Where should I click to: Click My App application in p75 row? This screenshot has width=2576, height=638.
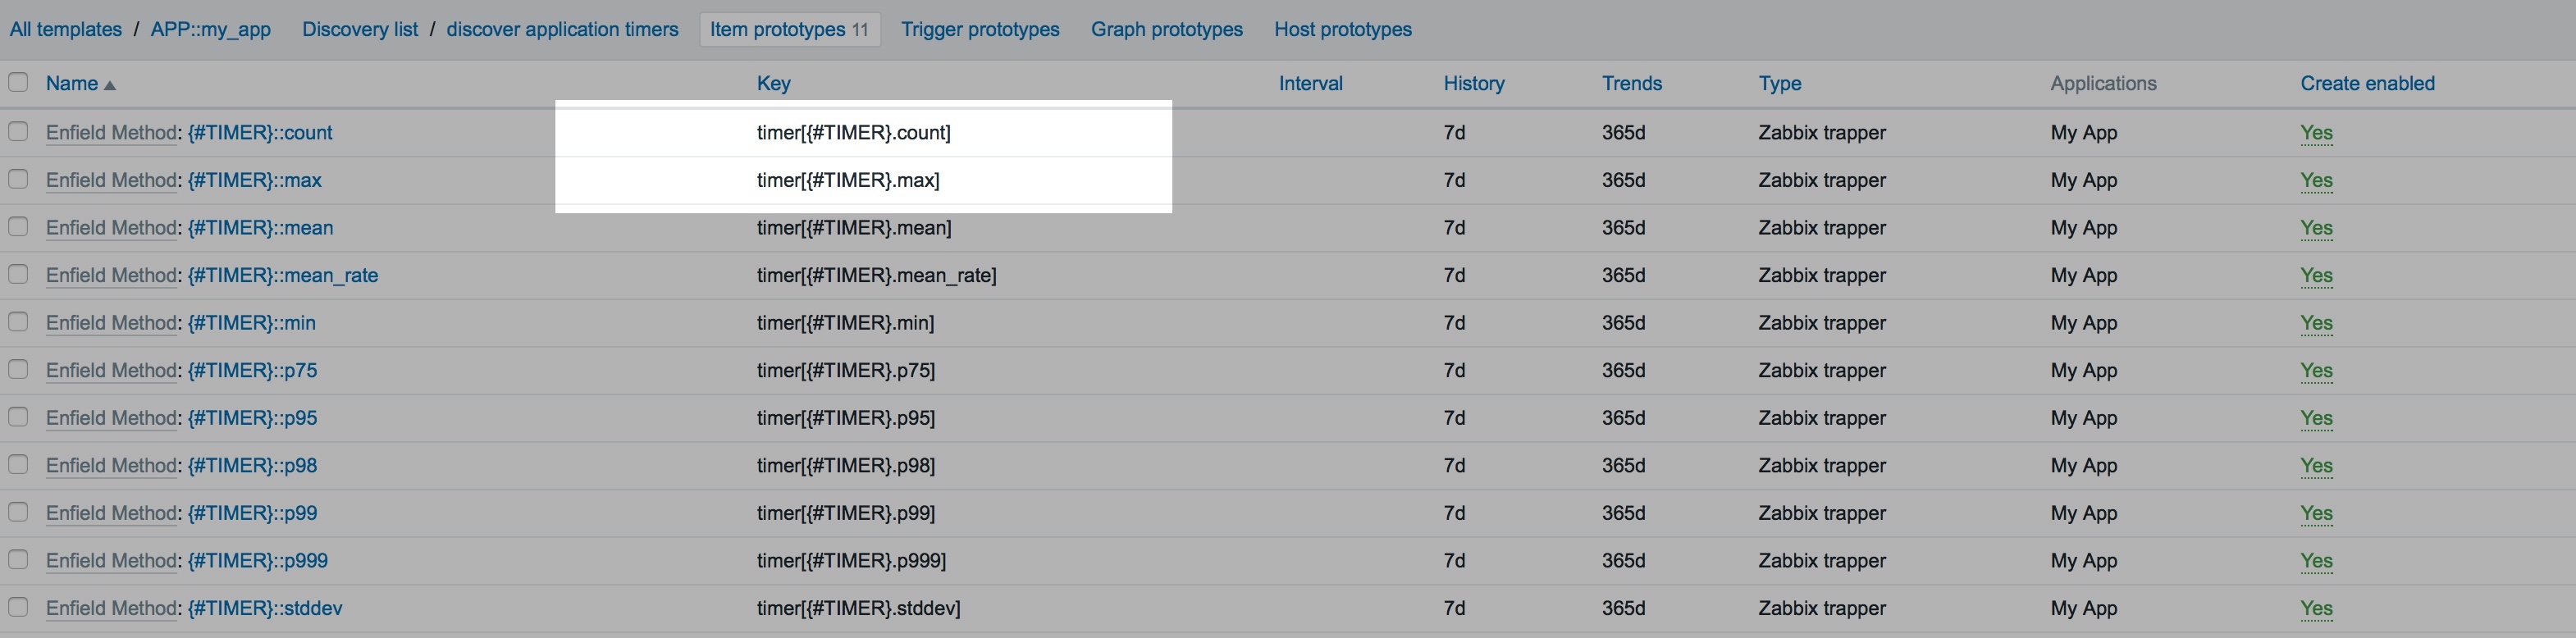[2084, 370]
